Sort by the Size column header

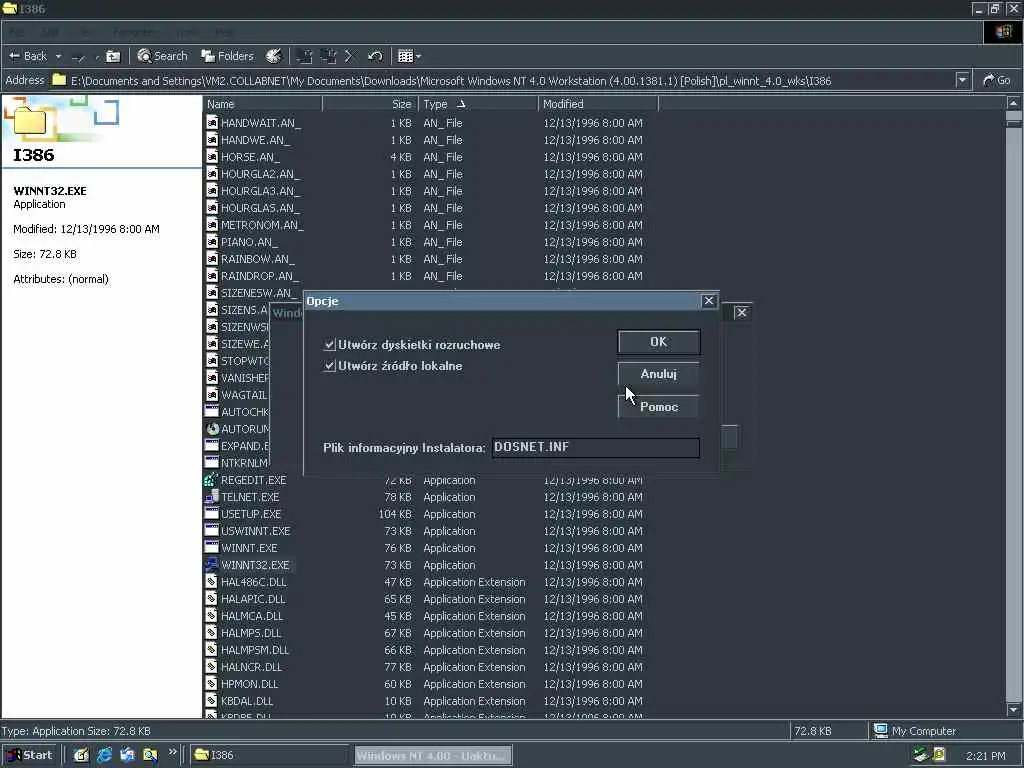[370, 104]
